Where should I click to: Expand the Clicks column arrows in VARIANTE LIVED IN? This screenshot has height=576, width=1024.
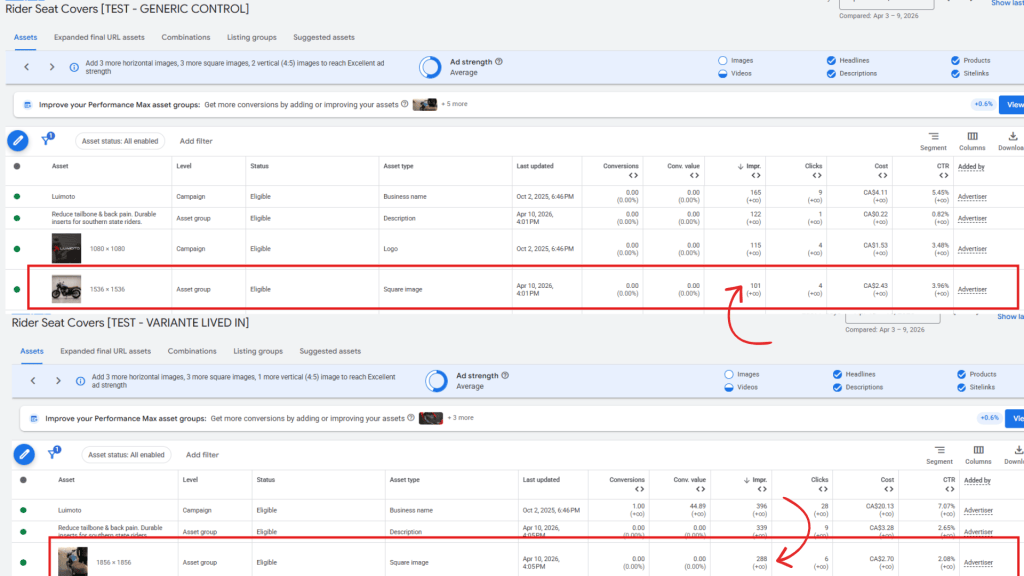(823, 489)
